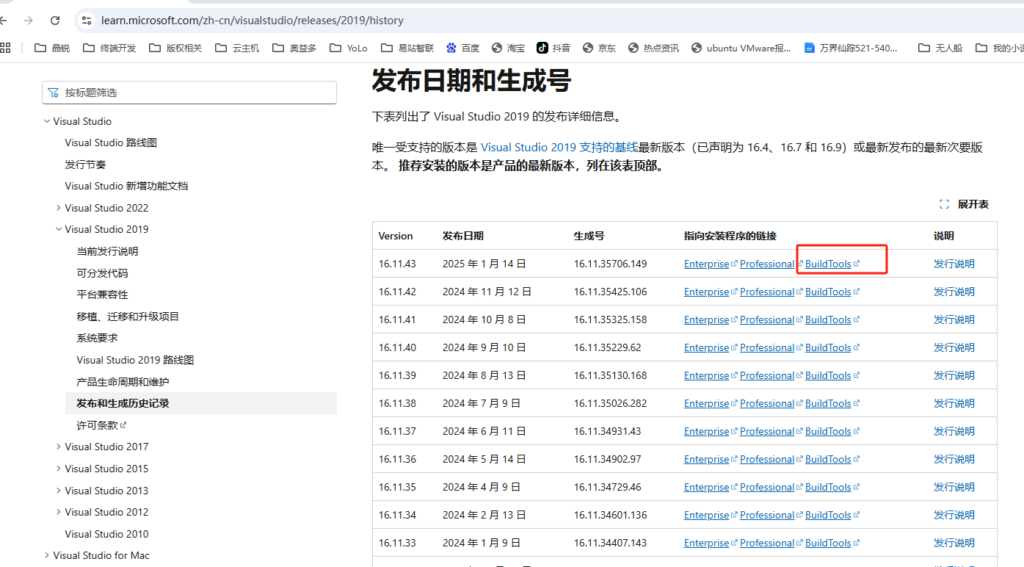Open the 万界仙踪 bookmark
Viewport: 1024px width, 567px height.
pyautogui.click(x=850, y=48)
